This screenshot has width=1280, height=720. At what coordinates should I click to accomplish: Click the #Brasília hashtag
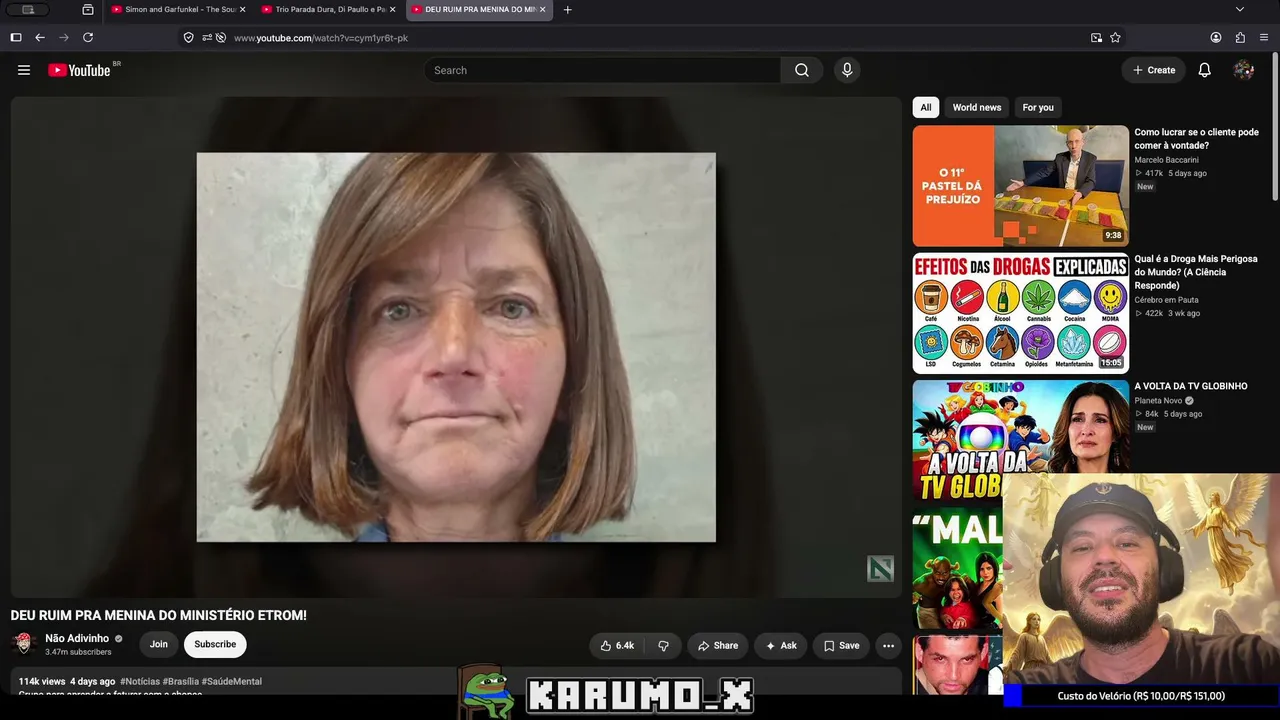pyautogui.click(x=181, y=681)
